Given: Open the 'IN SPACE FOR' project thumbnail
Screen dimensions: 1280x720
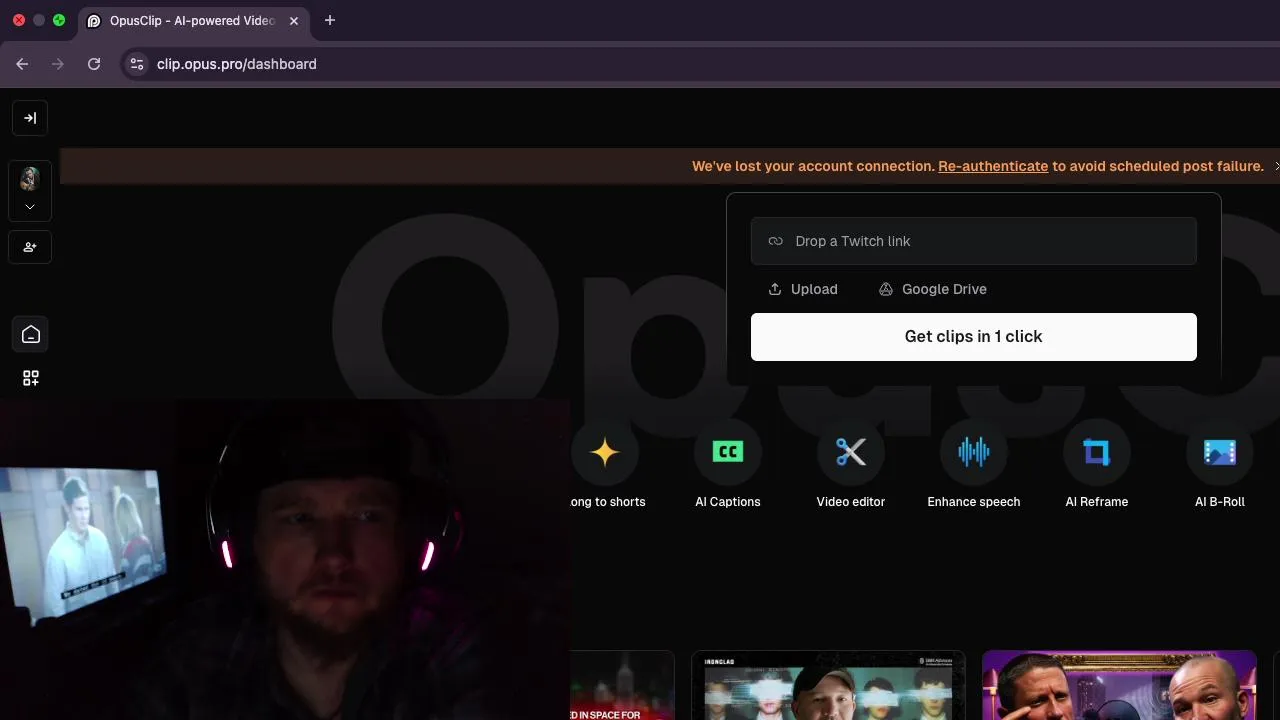Looking at the screenshot, I should tap(622, 686).
